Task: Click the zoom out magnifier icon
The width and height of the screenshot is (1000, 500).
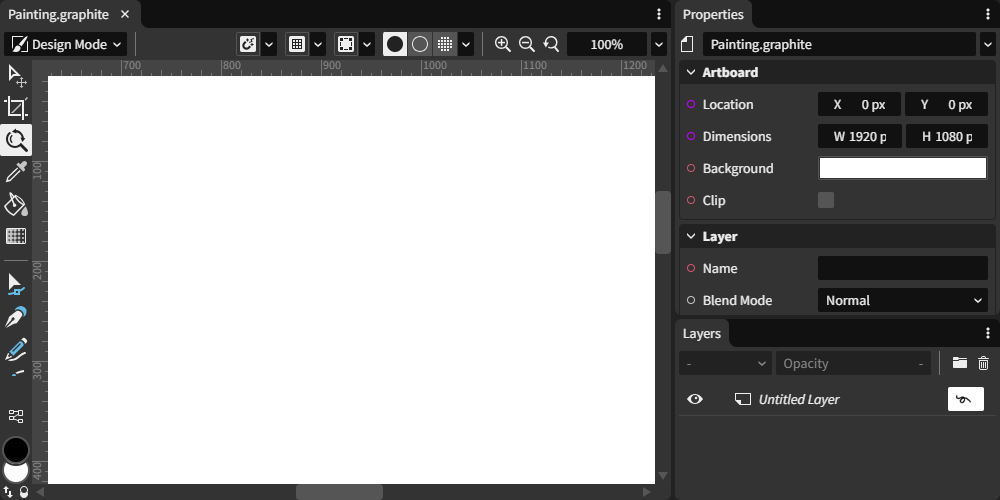Action: (x=527, y=44)
